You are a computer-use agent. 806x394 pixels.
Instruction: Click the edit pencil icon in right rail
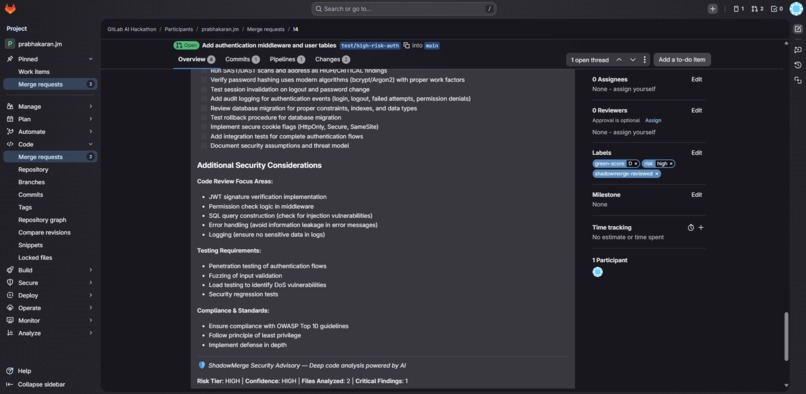pyautogui.click(x=798, y=29)
